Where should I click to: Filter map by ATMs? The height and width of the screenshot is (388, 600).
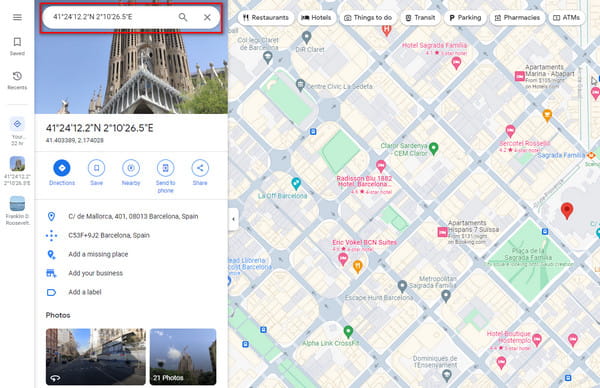[x=567, y=18]
